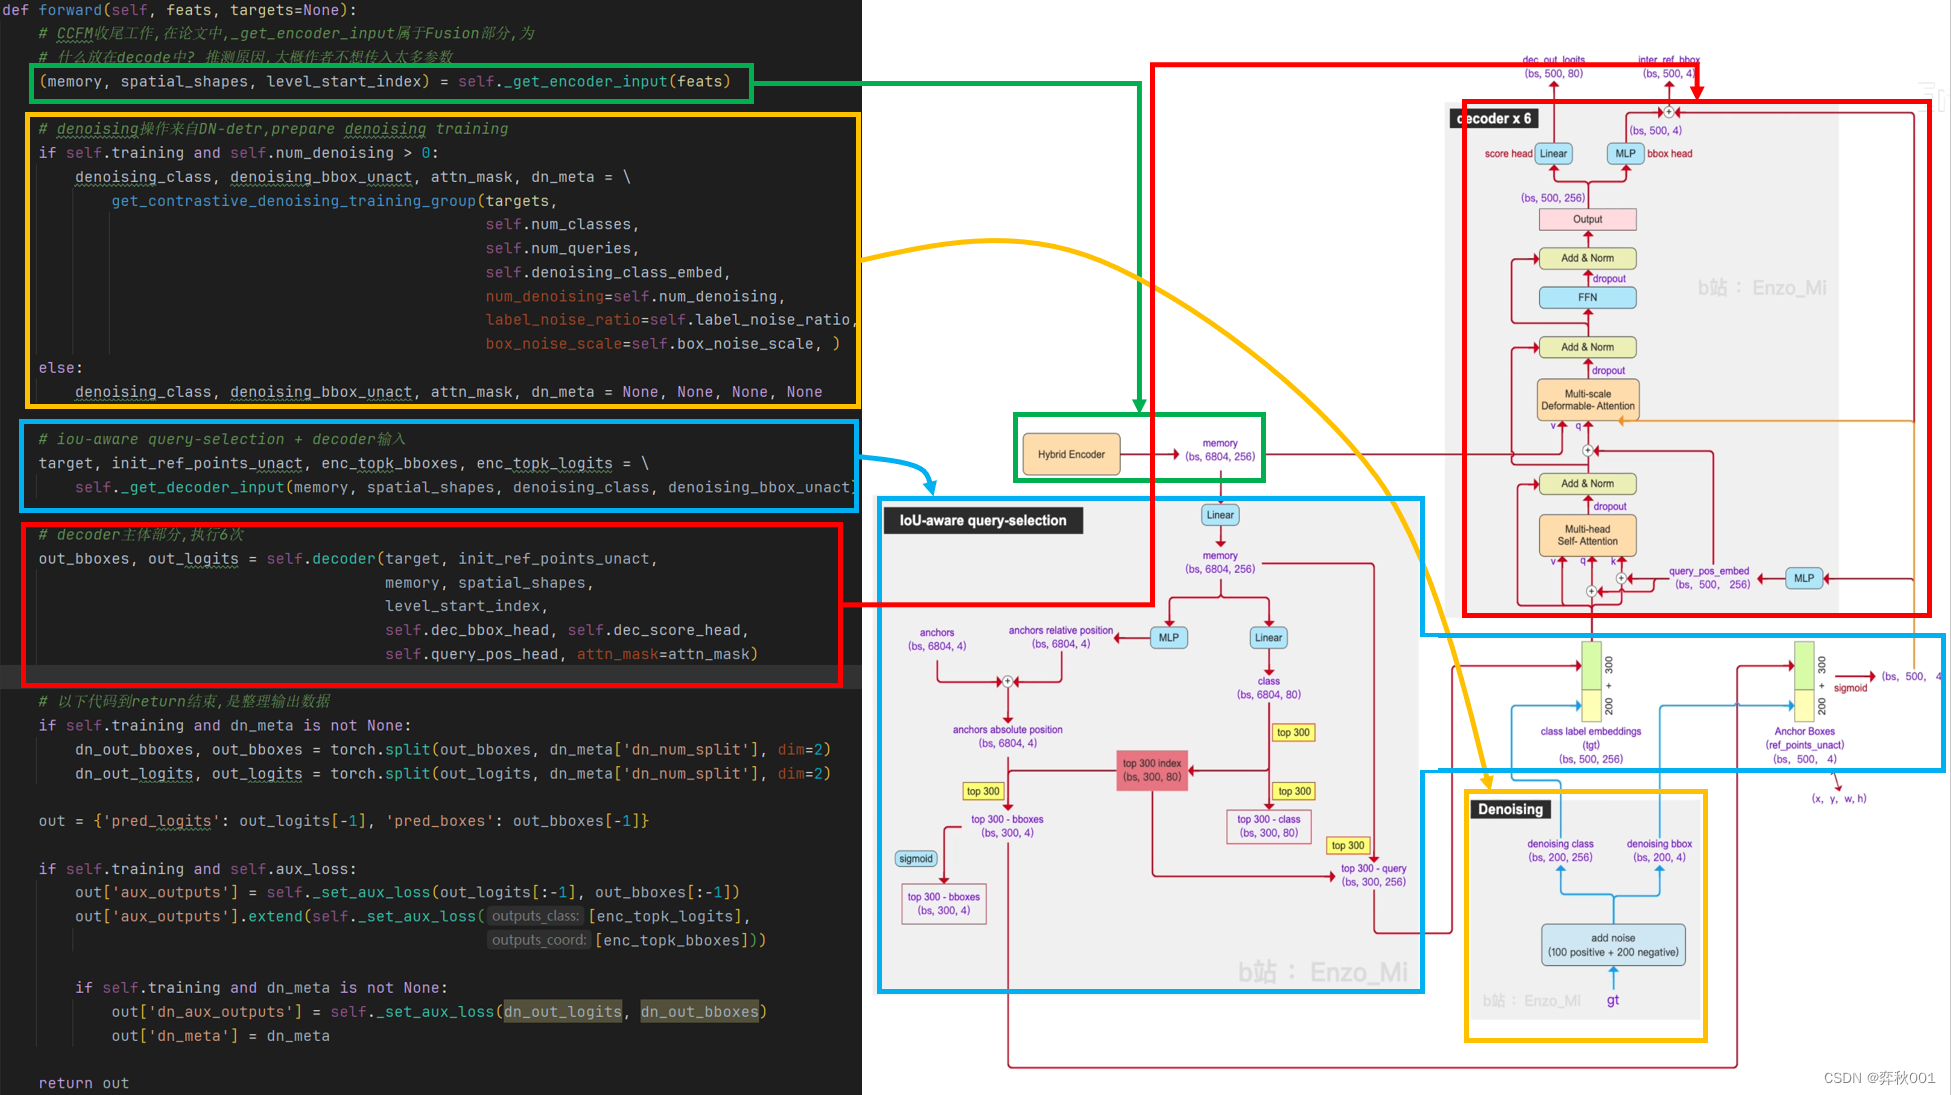Click the score head Linear block

1553,154
